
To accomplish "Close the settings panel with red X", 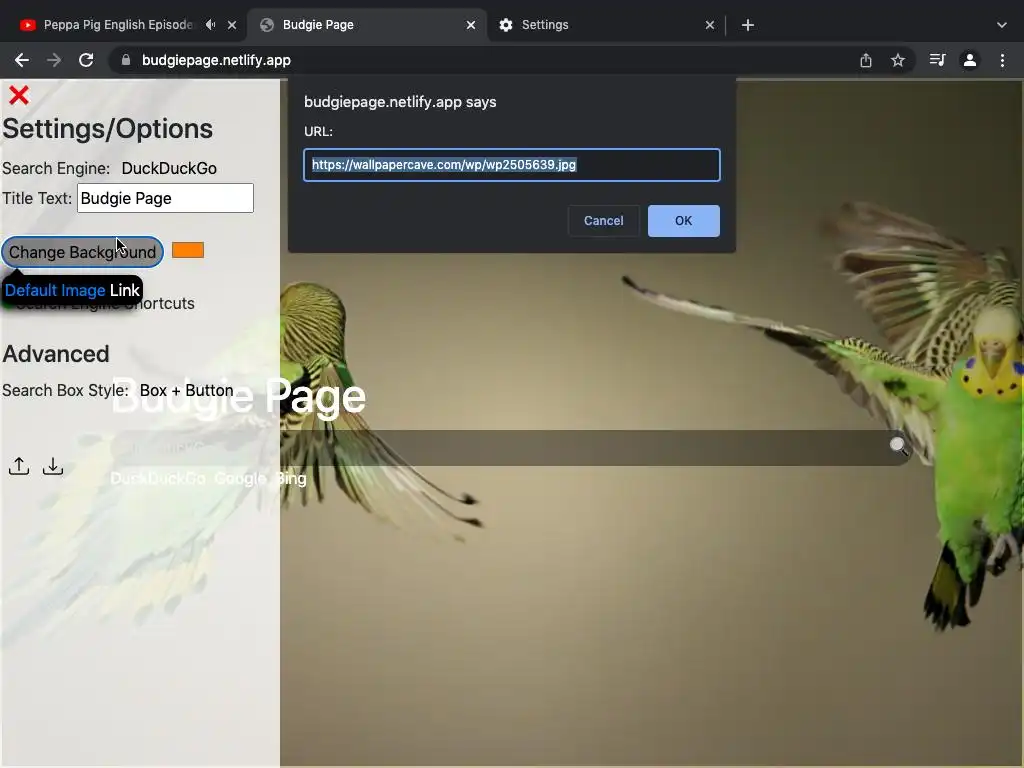I will tap(19, 95).
